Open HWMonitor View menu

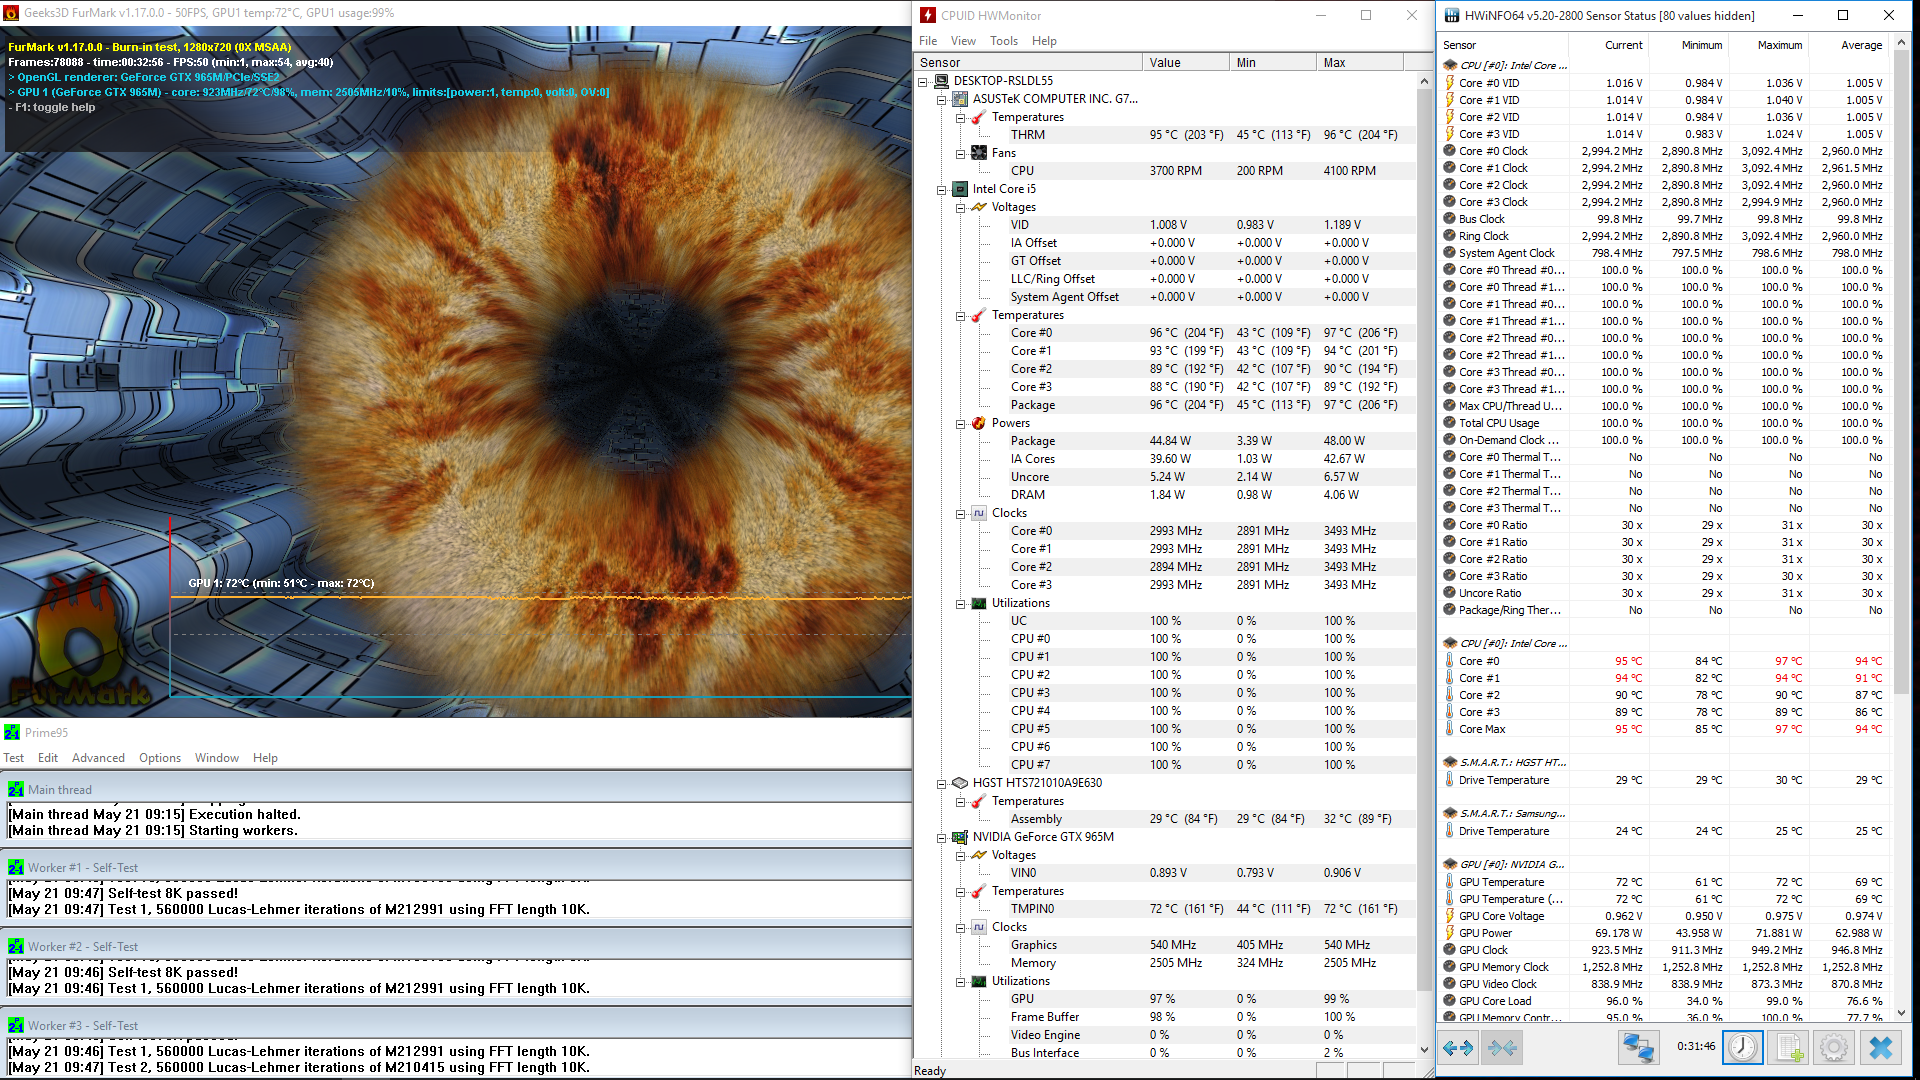click(963, 41)
